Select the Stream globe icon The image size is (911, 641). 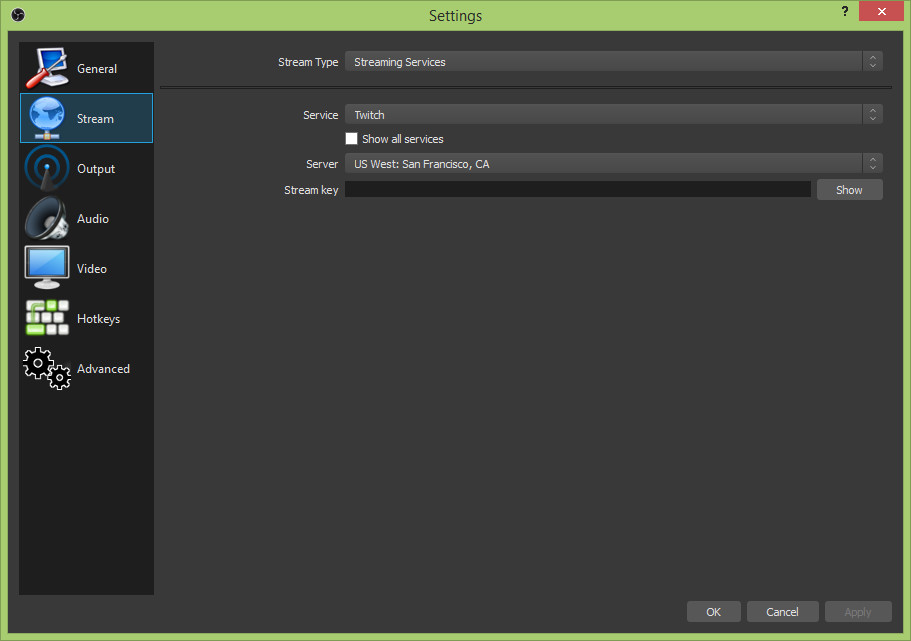47,118
